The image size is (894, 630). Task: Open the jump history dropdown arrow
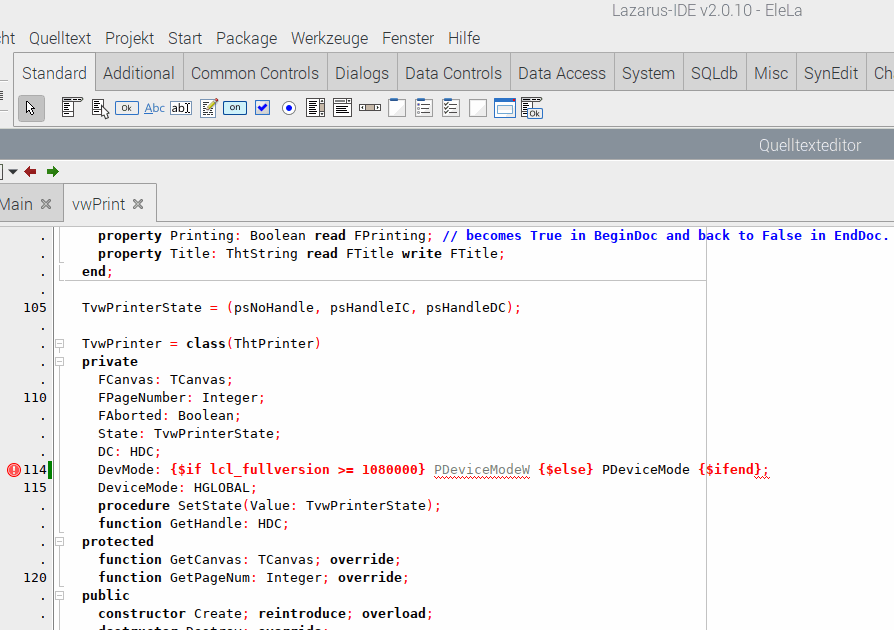(13, 171)
